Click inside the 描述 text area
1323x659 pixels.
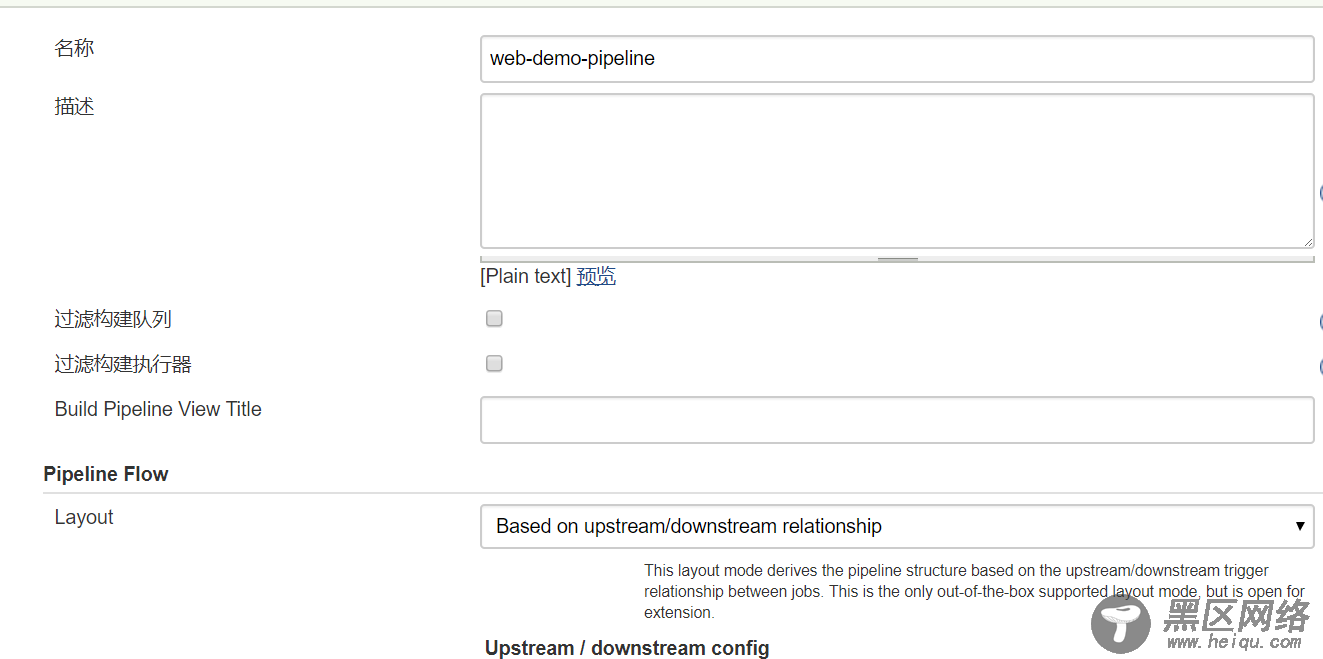pyautogui.click(x=897, y=171)
